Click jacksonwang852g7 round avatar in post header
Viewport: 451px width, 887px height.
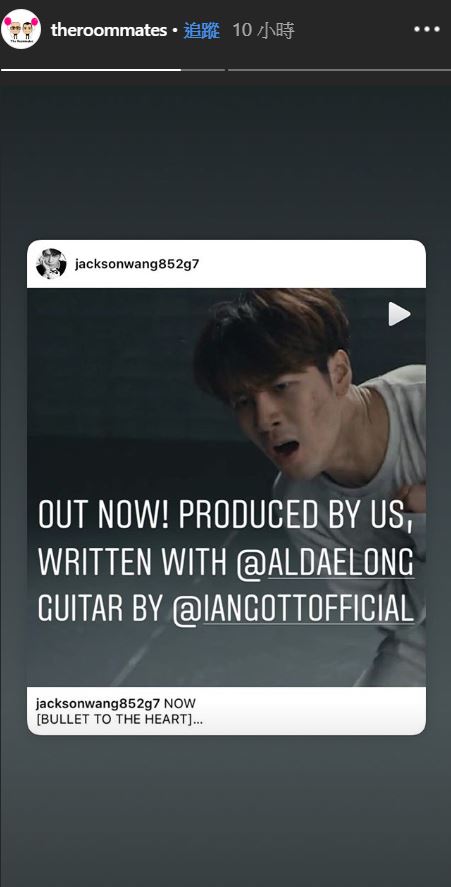tap(51, 264)
